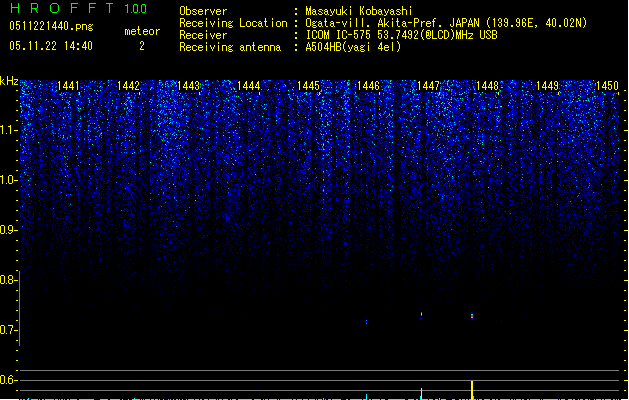Click the meteor echo spot near 1447
629x400 pixels.
[x=421, y=315]
